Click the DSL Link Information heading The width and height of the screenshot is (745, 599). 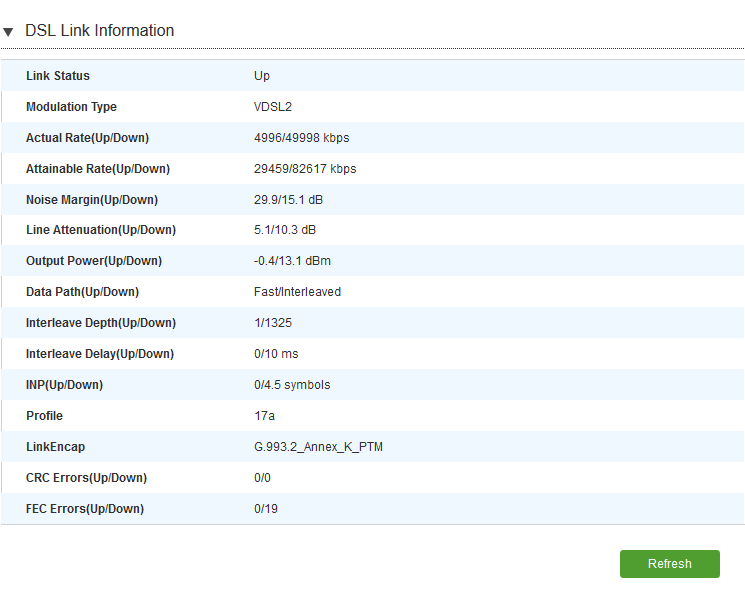pyautogui.click(x=99, y=31)
